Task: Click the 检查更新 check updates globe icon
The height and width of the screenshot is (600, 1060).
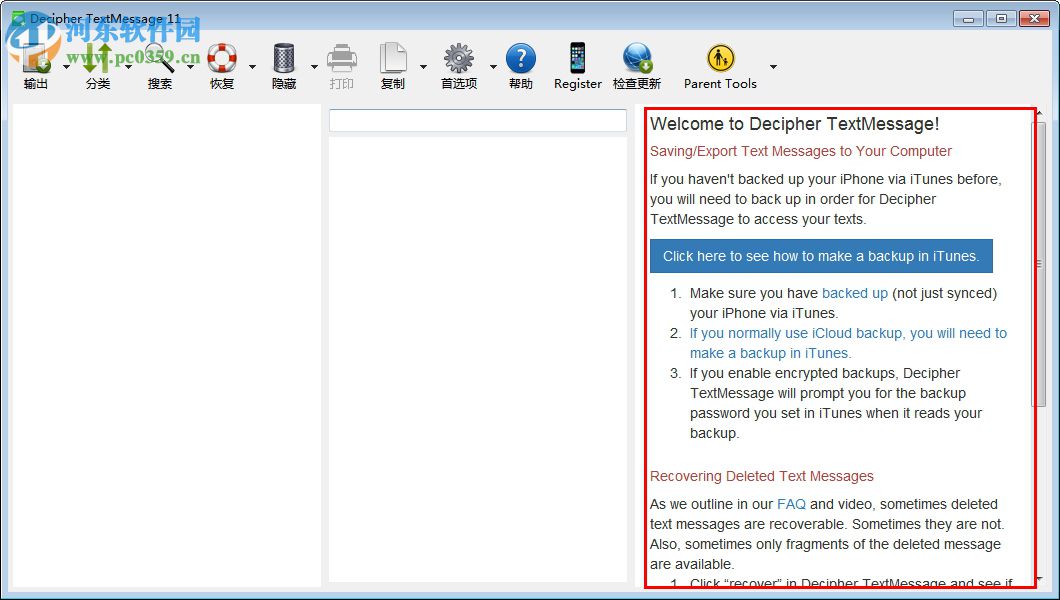Action: (637, 60)
